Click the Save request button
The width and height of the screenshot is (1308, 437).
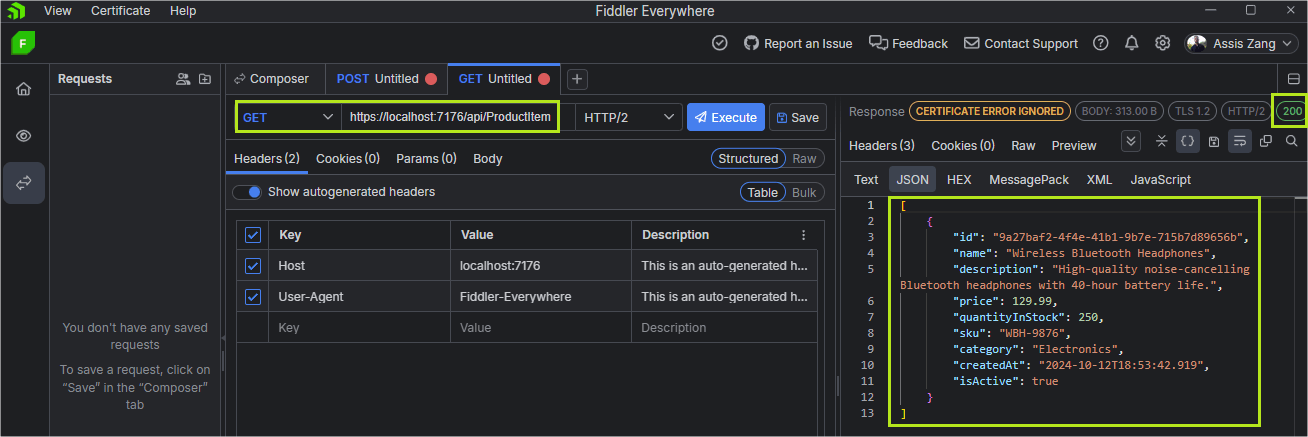[x=797, y=117]
